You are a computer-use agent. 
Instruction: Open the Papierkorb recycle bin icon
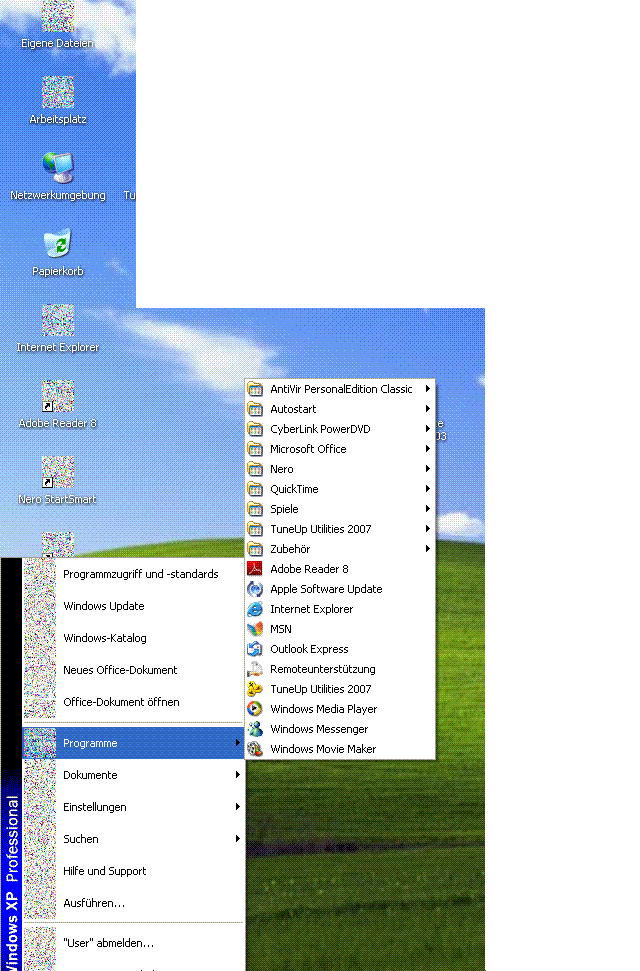click(58, 243)
